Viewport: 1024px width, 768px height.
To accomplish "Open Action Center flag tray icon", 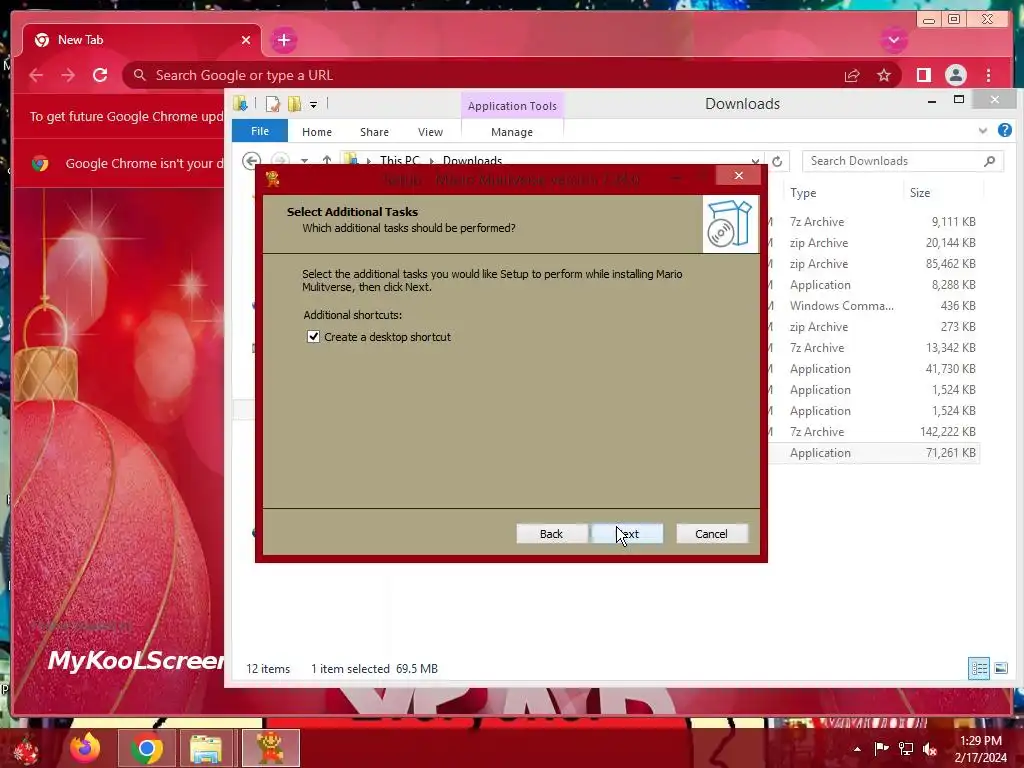I will point(882,748).
